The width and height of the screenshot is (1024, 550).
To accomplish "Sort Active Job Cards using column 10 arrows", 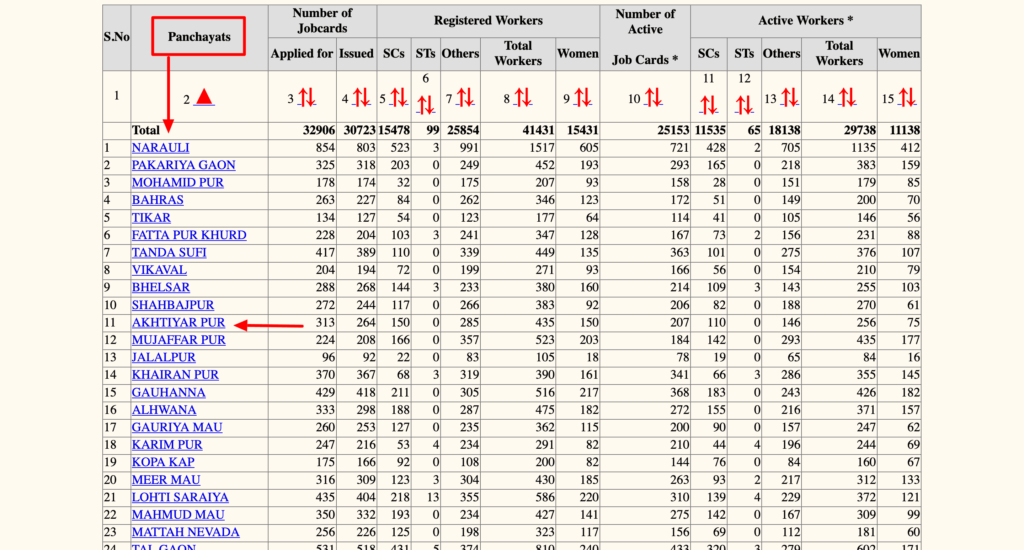I will point(653,97).
